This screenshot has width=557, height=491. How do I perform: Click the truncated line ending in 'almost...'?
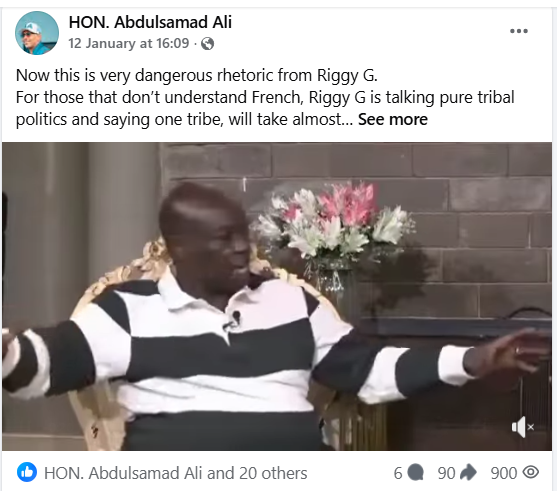pos(184,119)
